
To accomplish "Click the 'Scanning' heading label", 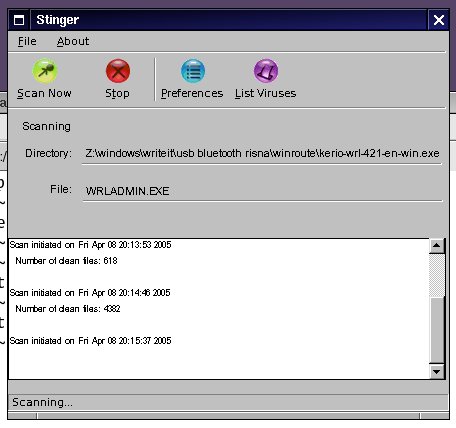I will click(x=47, y=126).
